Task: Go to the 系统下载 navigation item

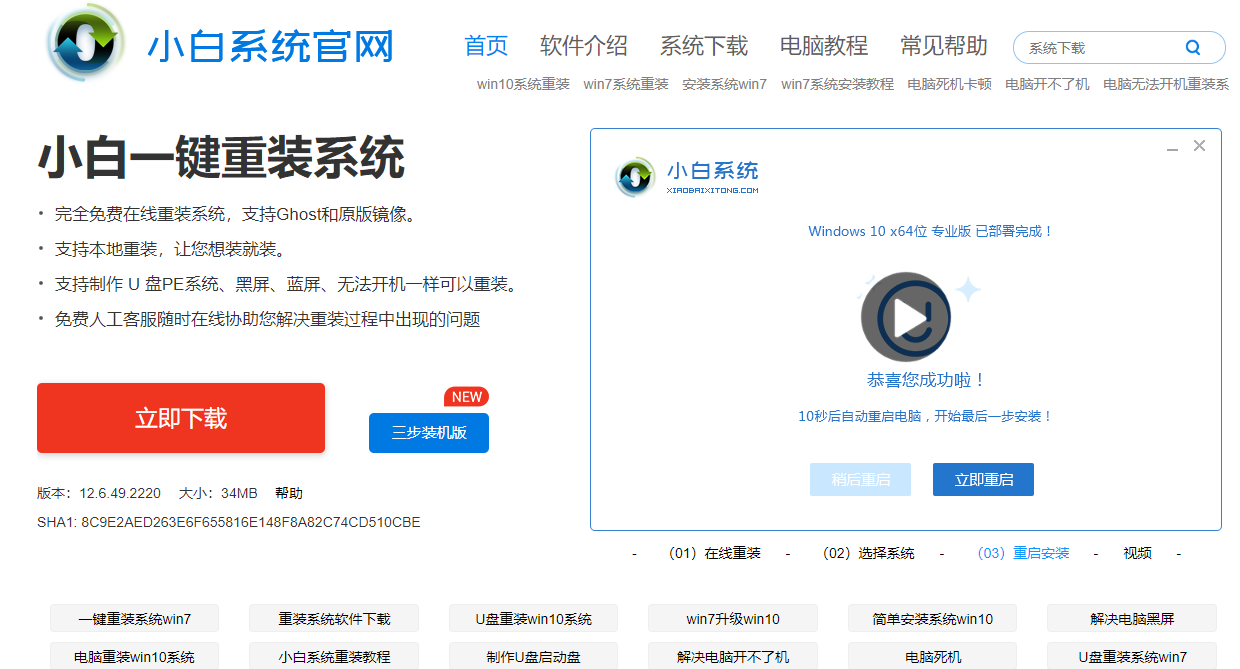Action: pyautogui.click(x=703, y=46)
